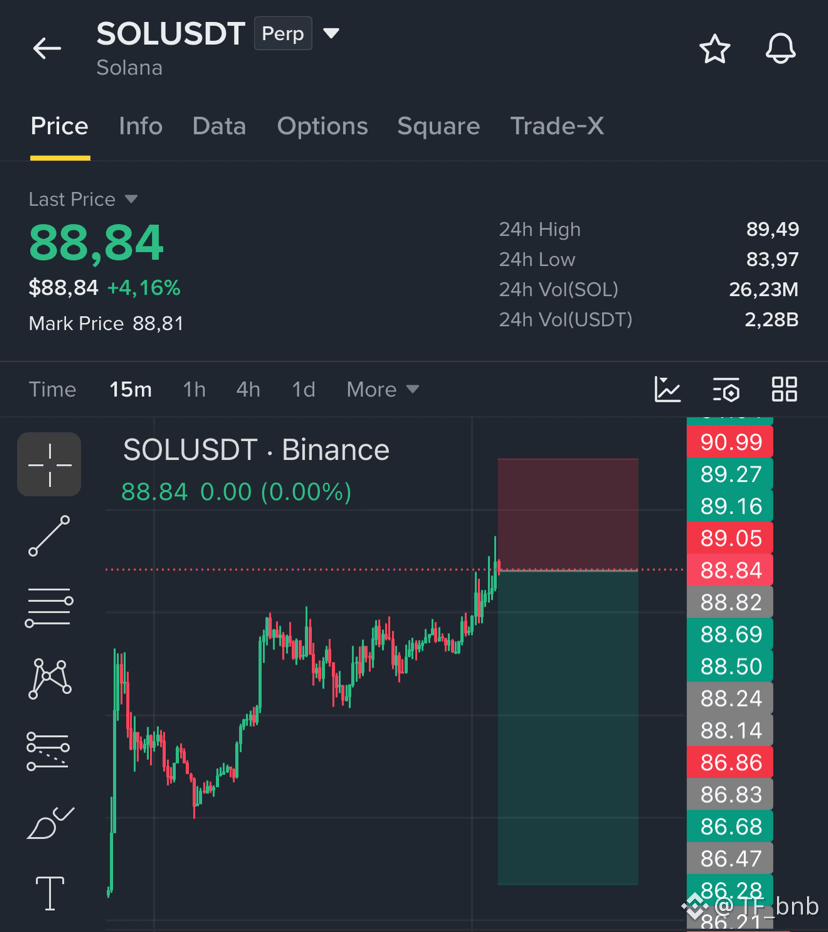Click the SOLUSDT · Binance chart title
This screenshot has width=828, height=932.
256,450
